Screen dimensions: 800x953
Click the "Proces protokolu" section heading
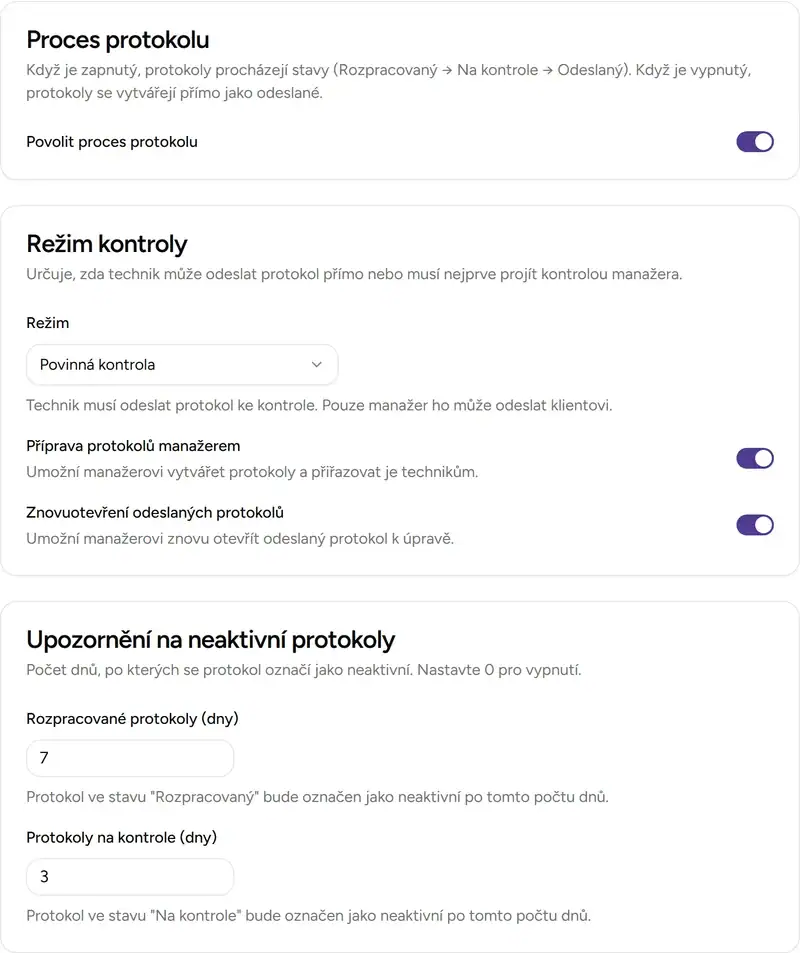tap(118, 40)
